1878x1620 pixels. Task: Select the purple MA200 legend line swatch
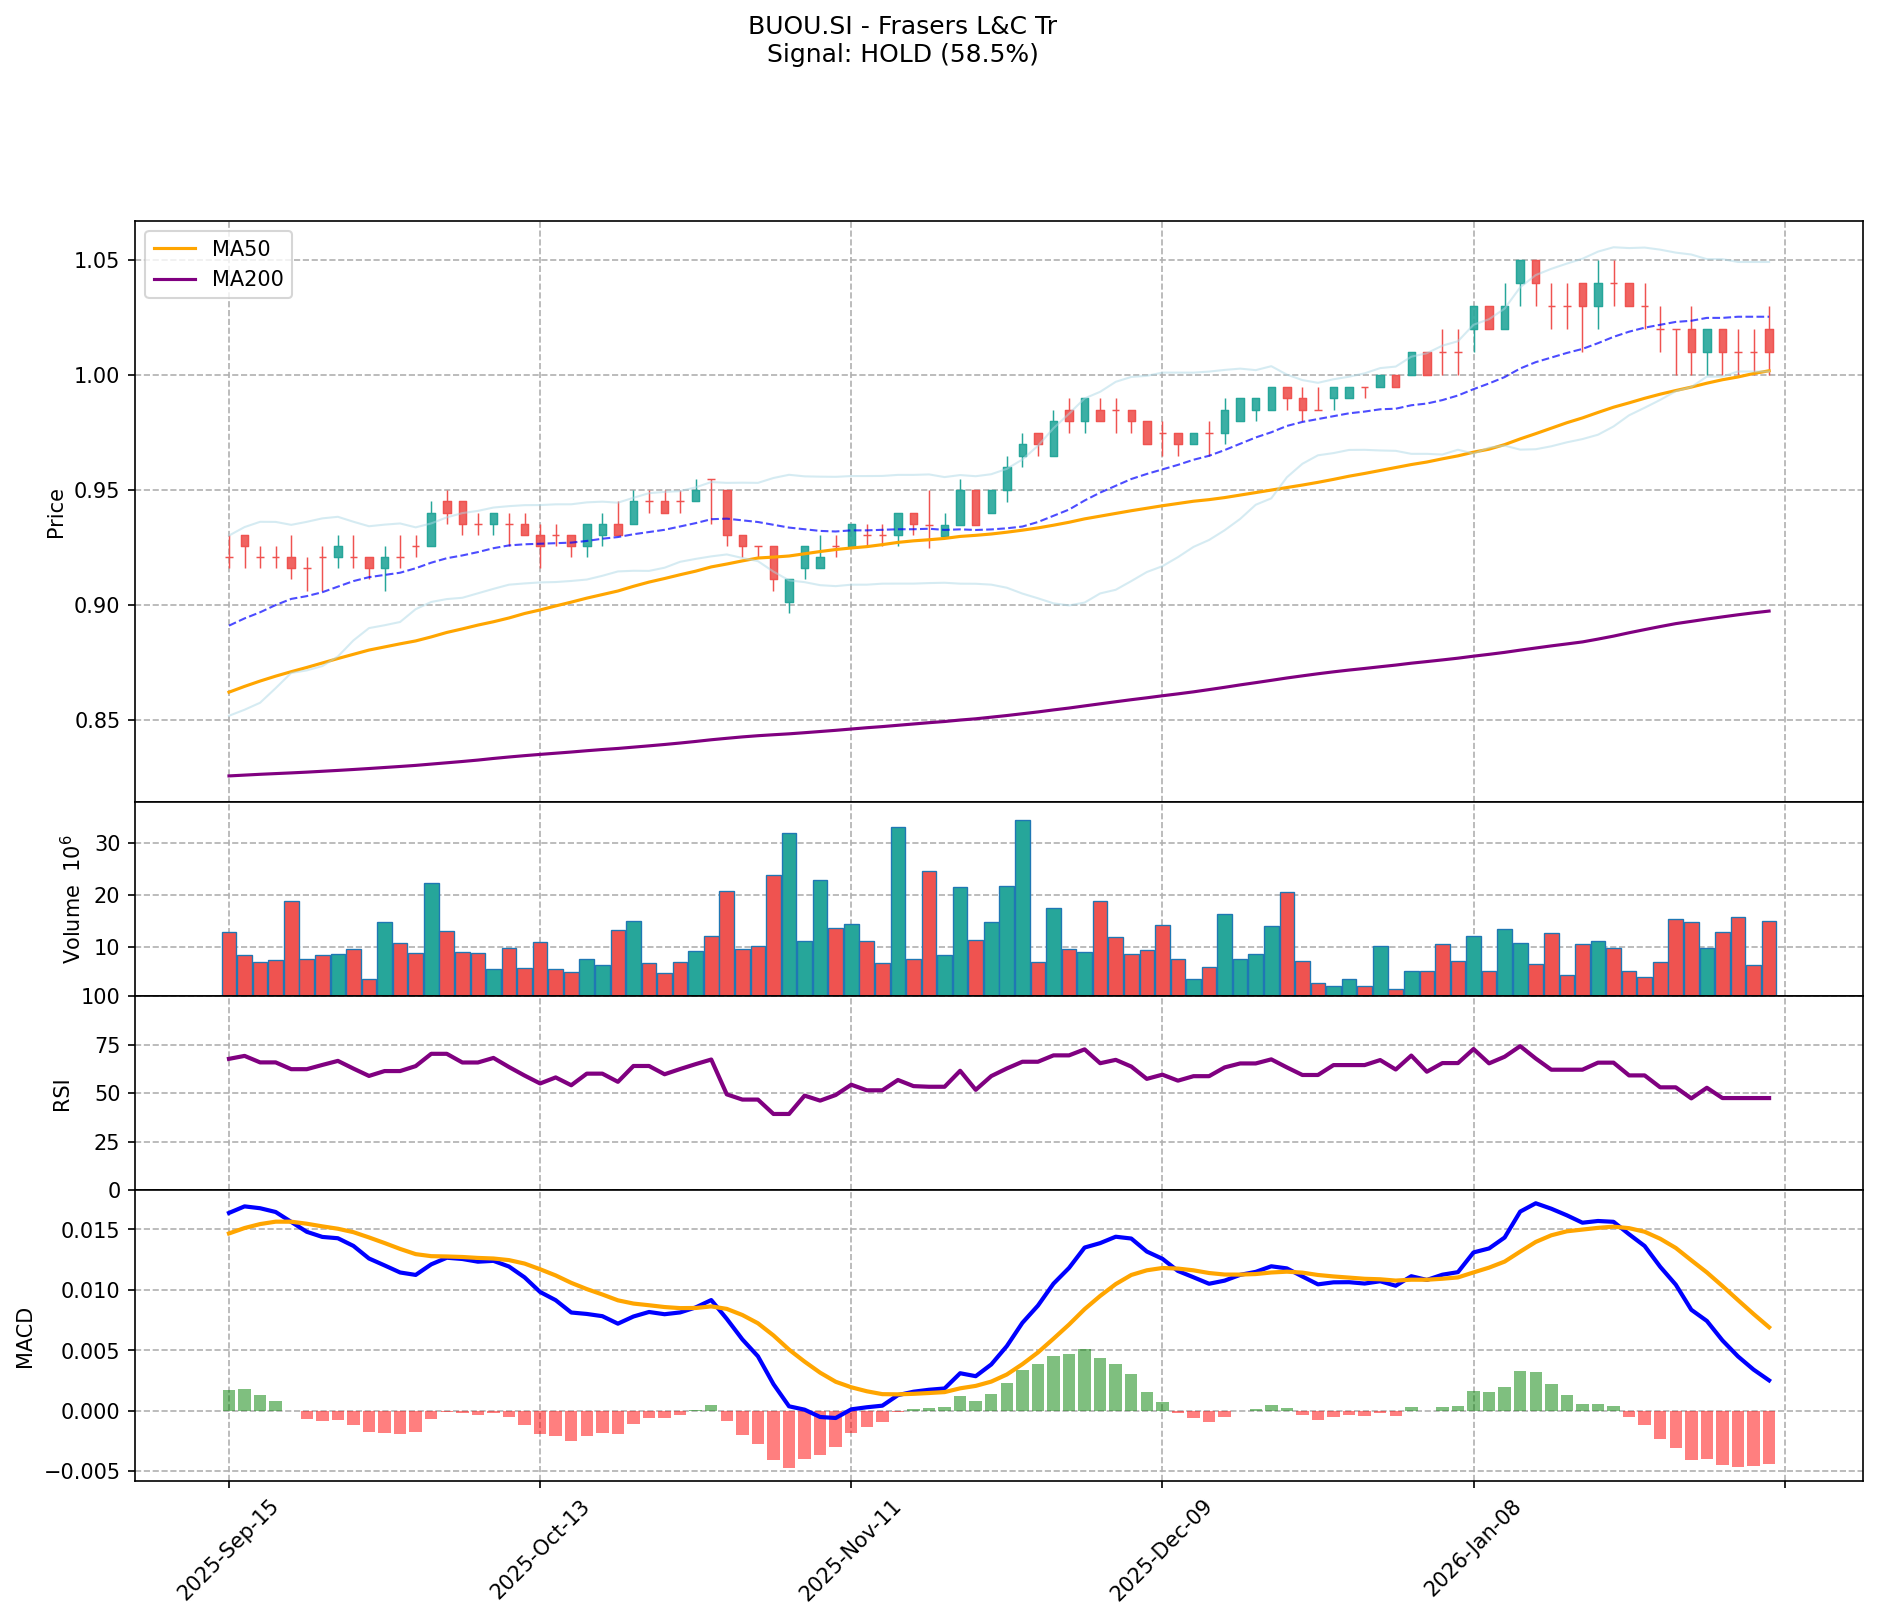(x=175, y=279)
